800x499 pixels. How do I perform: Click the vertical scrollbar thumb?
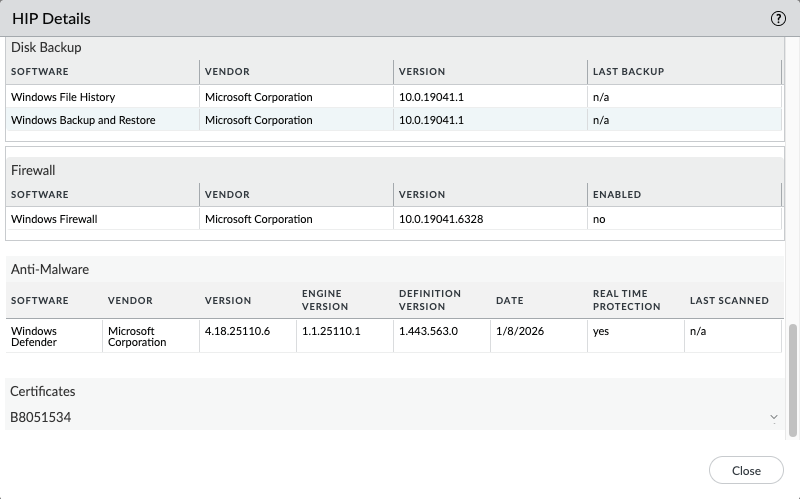(x=793, y=380)
